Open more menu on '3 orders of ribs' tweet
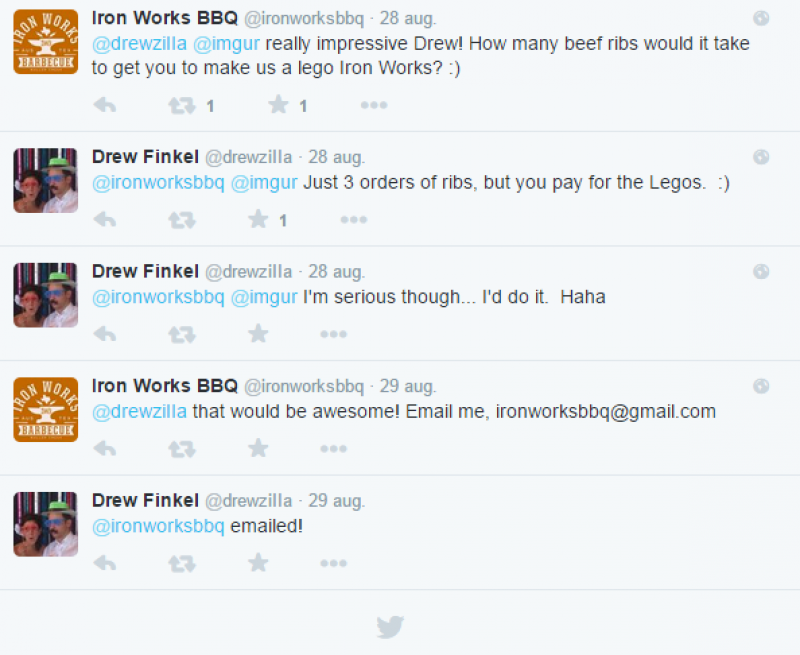 [x=354, y=220]
